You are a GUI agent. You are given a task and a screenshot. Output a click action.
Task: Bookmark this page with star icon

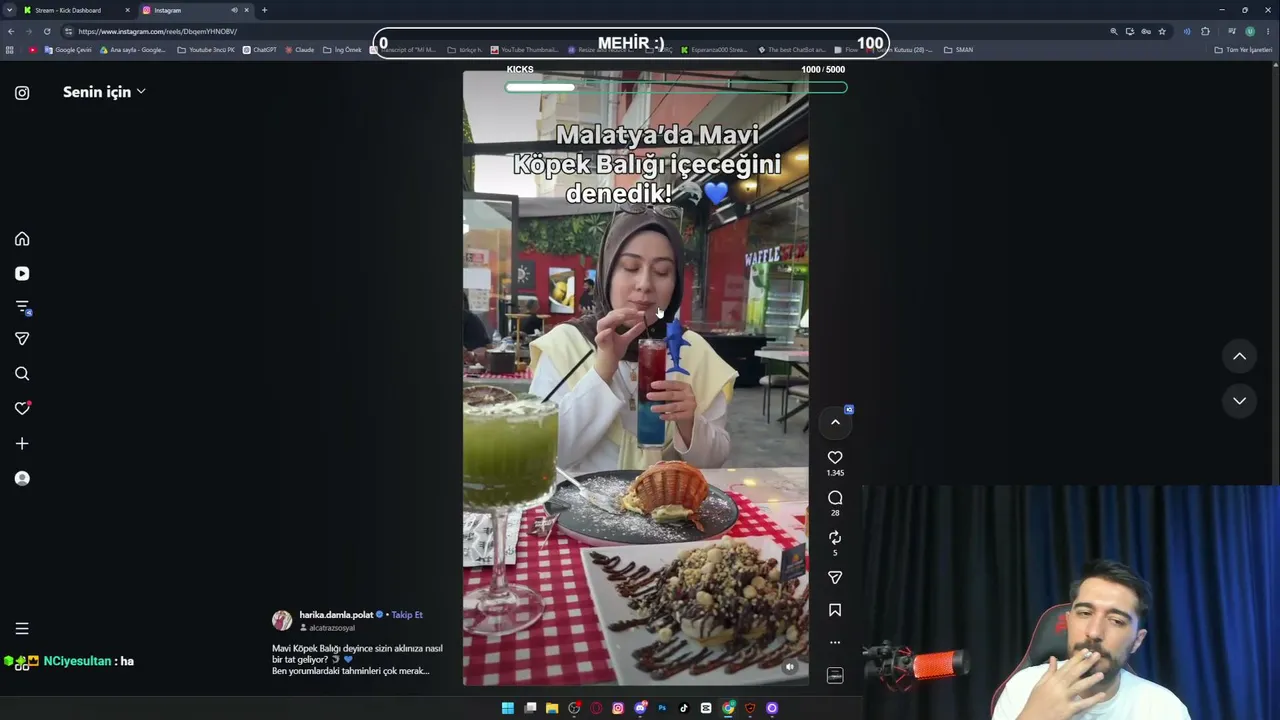(1162, 31)
